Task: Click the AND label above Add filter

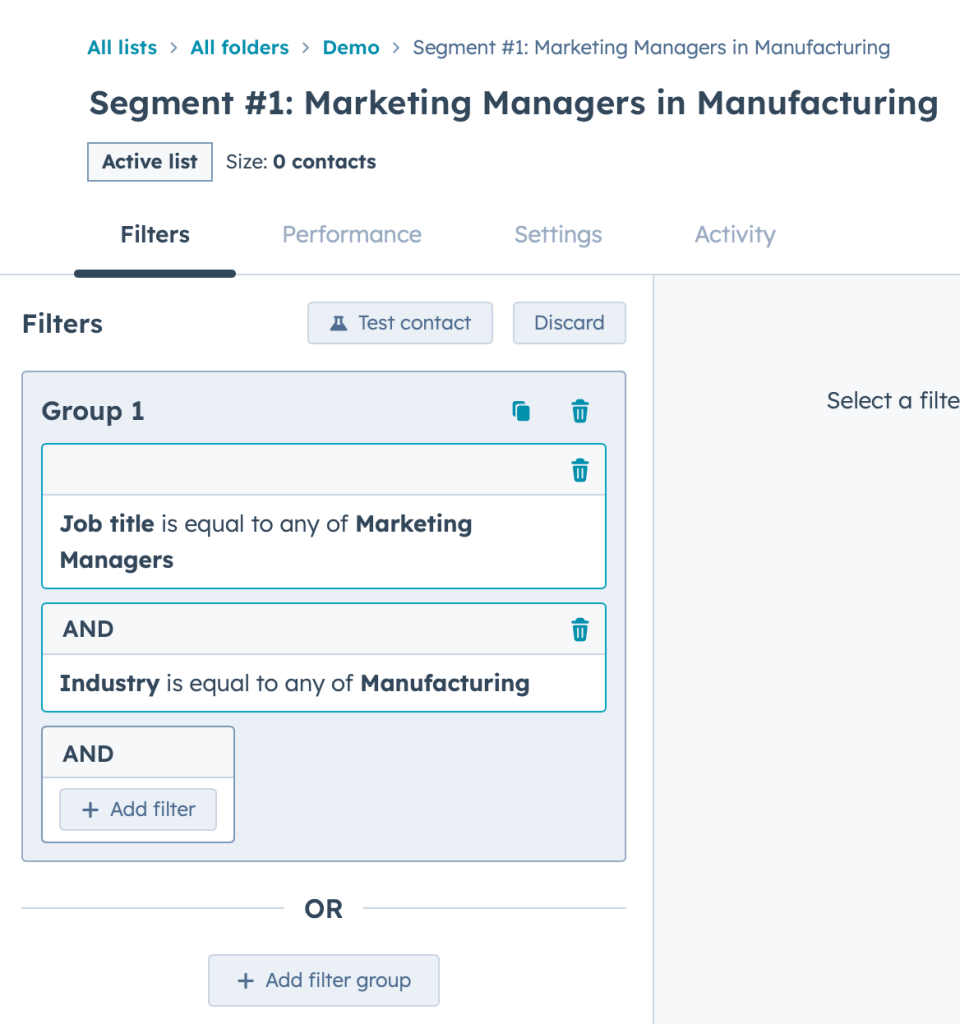Action: tap(88, 754)
